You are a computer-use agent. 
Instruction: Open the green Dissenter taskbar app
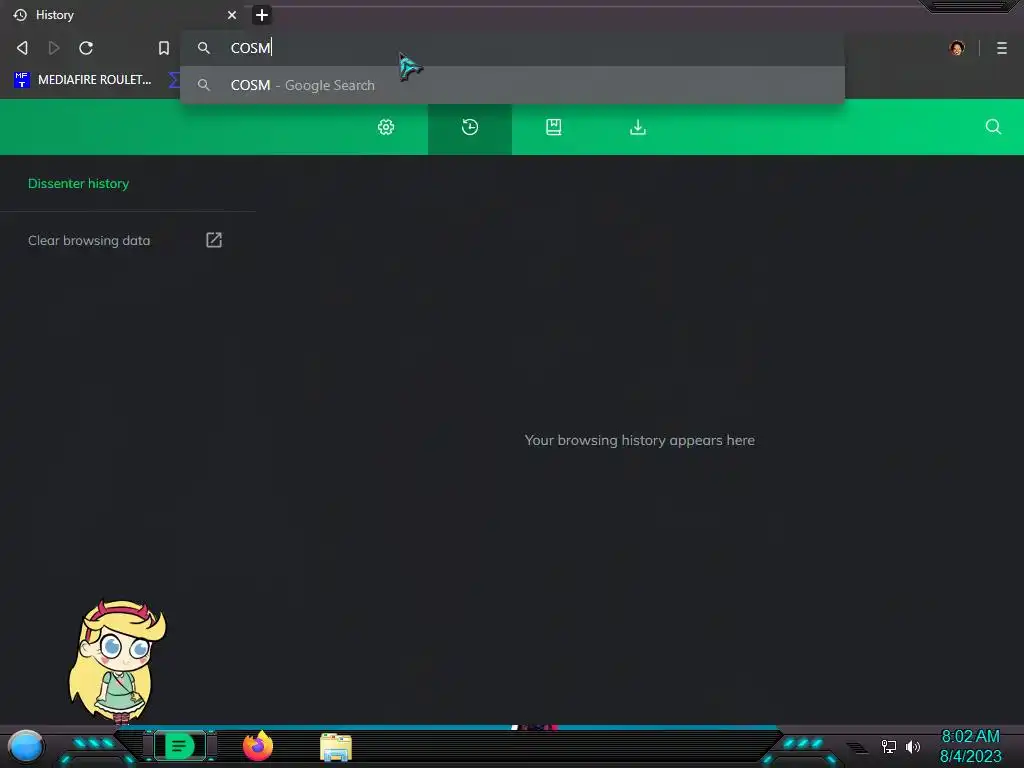coord(180,746)
